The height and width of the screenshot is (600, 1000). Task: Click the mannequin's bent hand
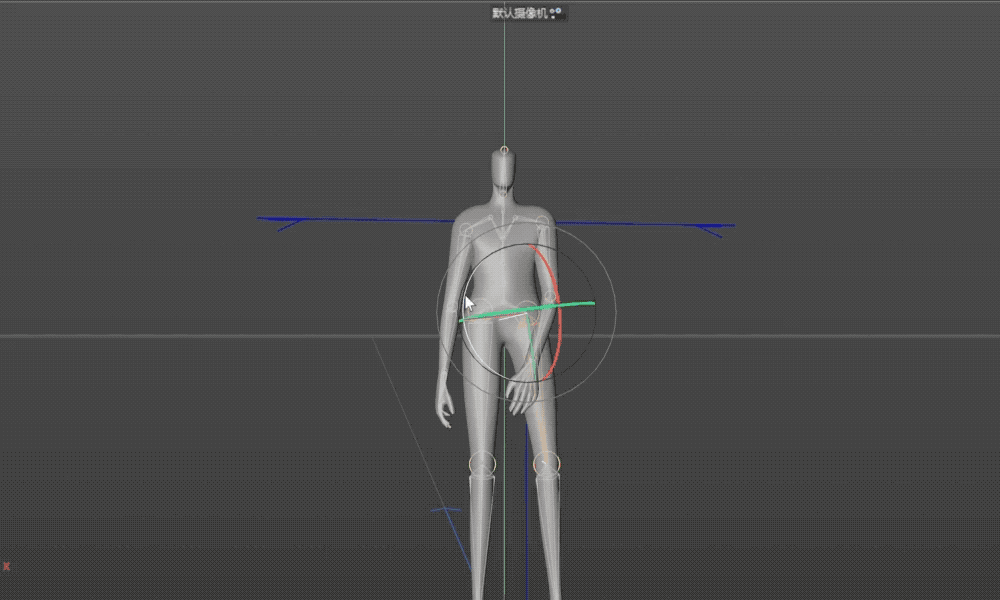click(520, 397)
